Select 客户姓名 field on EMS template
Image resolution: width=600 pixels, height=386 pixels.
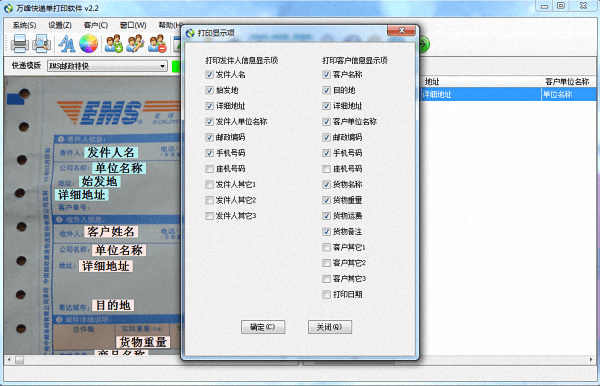111,231
